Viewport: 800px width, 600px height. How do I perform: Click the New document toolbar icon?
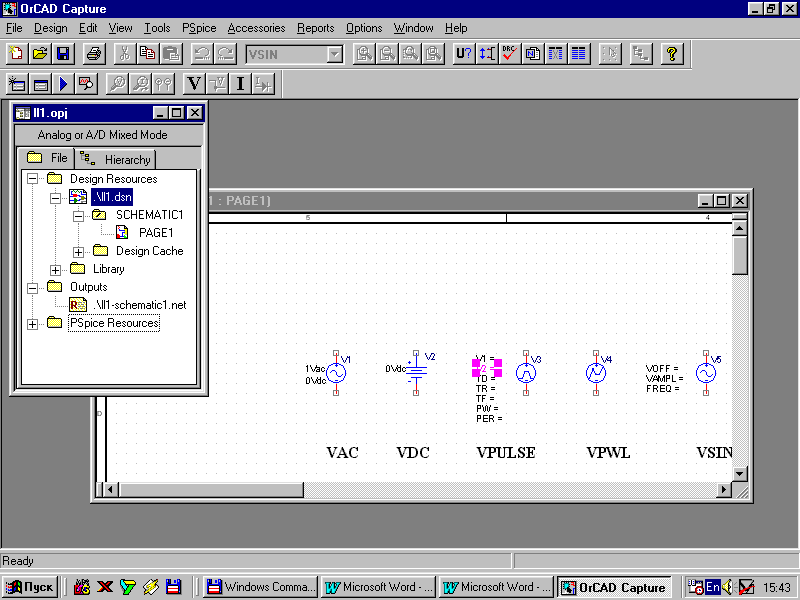click(17, 54)
